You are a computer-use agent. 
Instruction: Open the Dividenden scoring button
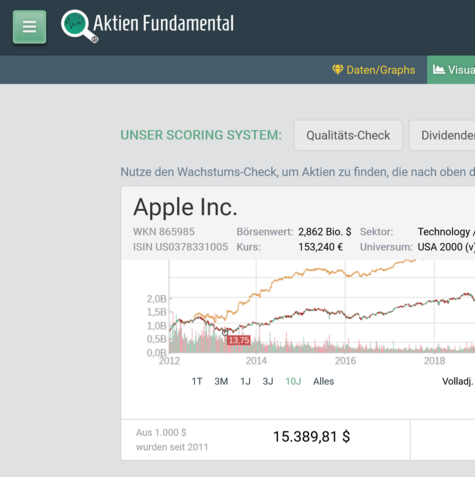[x=442, y=135]
